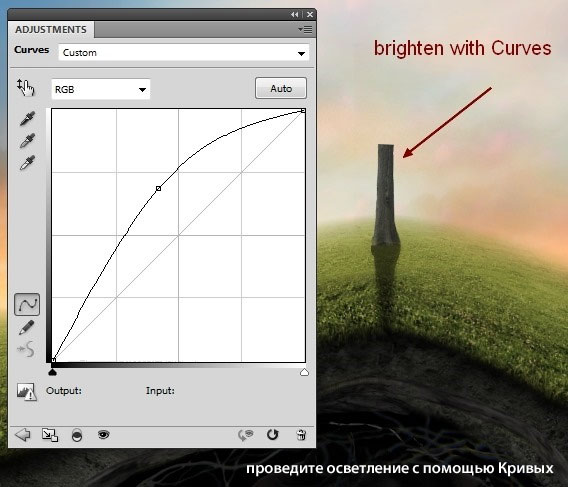Pick the white point eyedropper
Viewport: 568px width, 487px height.
[x=27, y=163]
